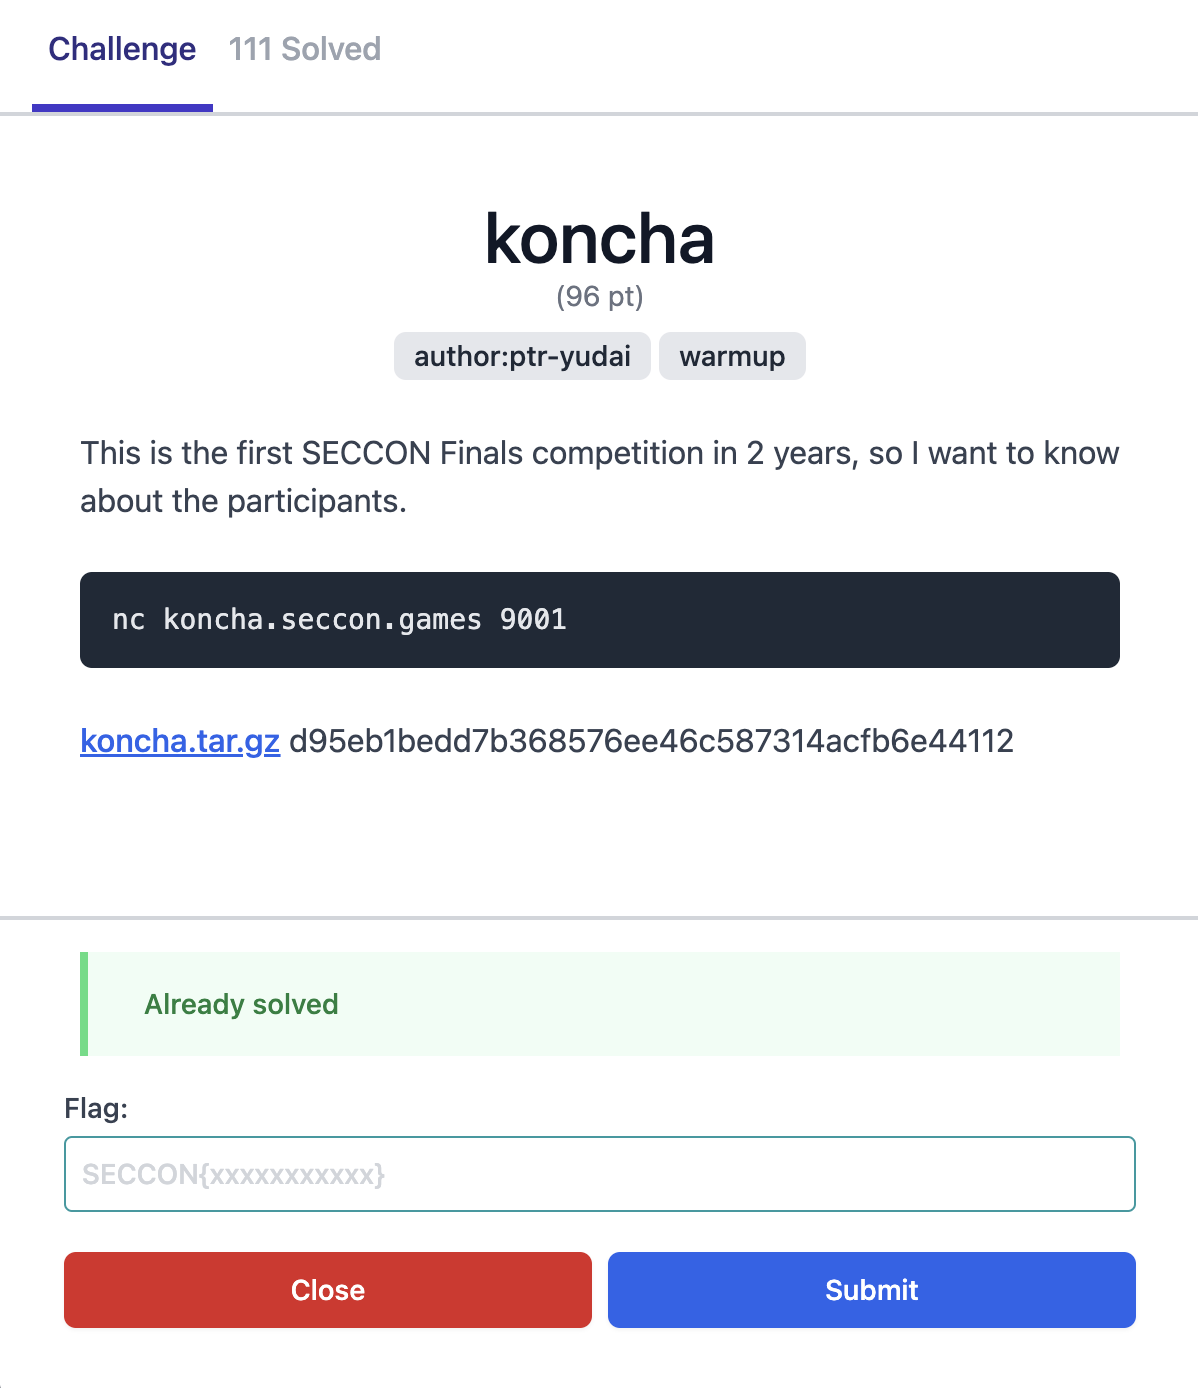The height and width of the screenshot is (1388, 1198).
Task: Click the red Close button
Action: [x=328, y=1290]
